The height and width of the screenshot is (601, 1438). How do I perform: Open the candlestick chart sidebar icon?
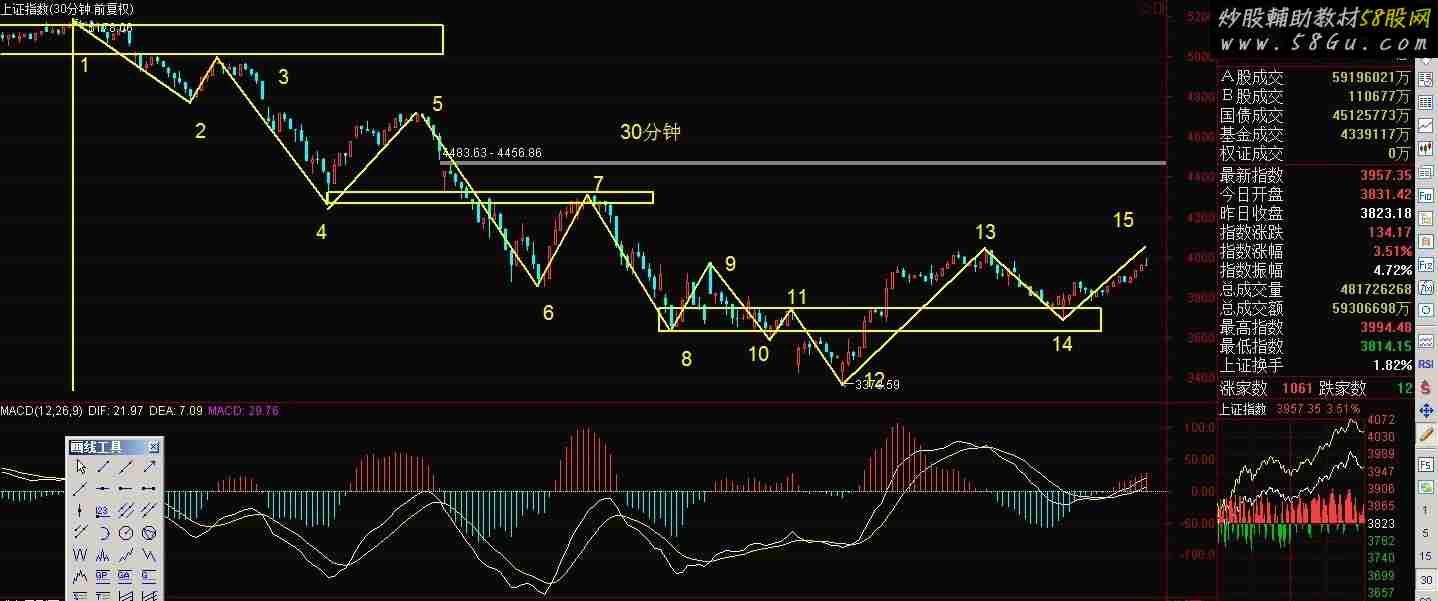pyautogui.click(x=1424, y=148)
